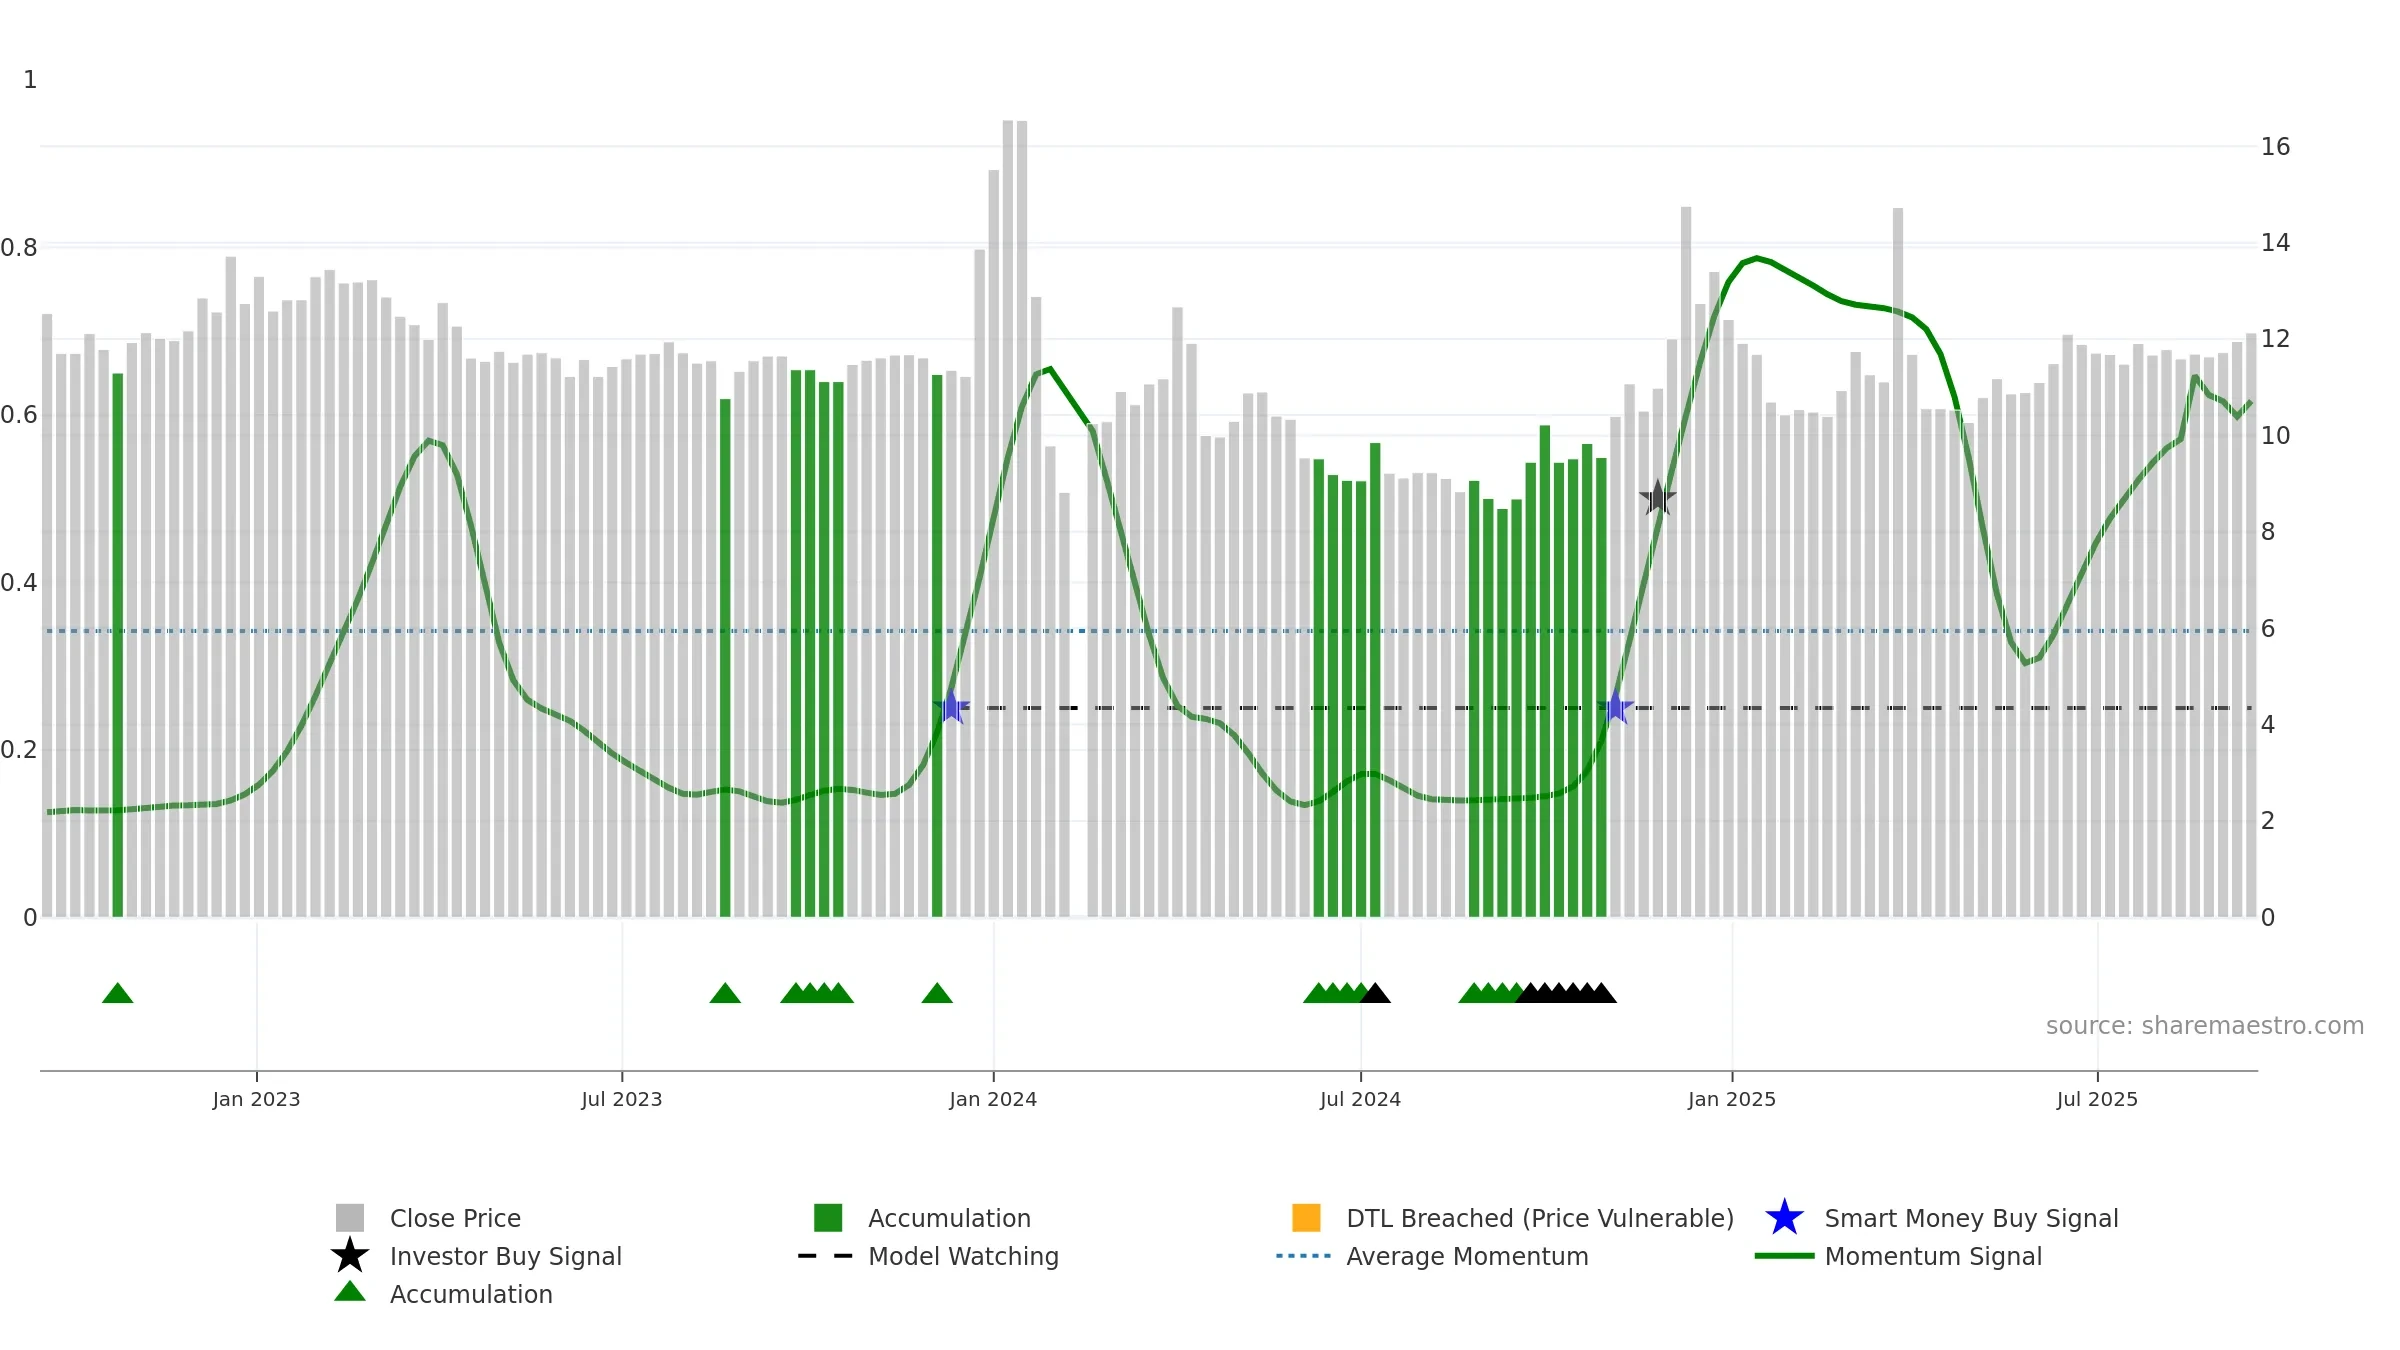Click the black star marker near Dec 2024
This screenshot has width=2400, height=1350.
coord(1658,497)
